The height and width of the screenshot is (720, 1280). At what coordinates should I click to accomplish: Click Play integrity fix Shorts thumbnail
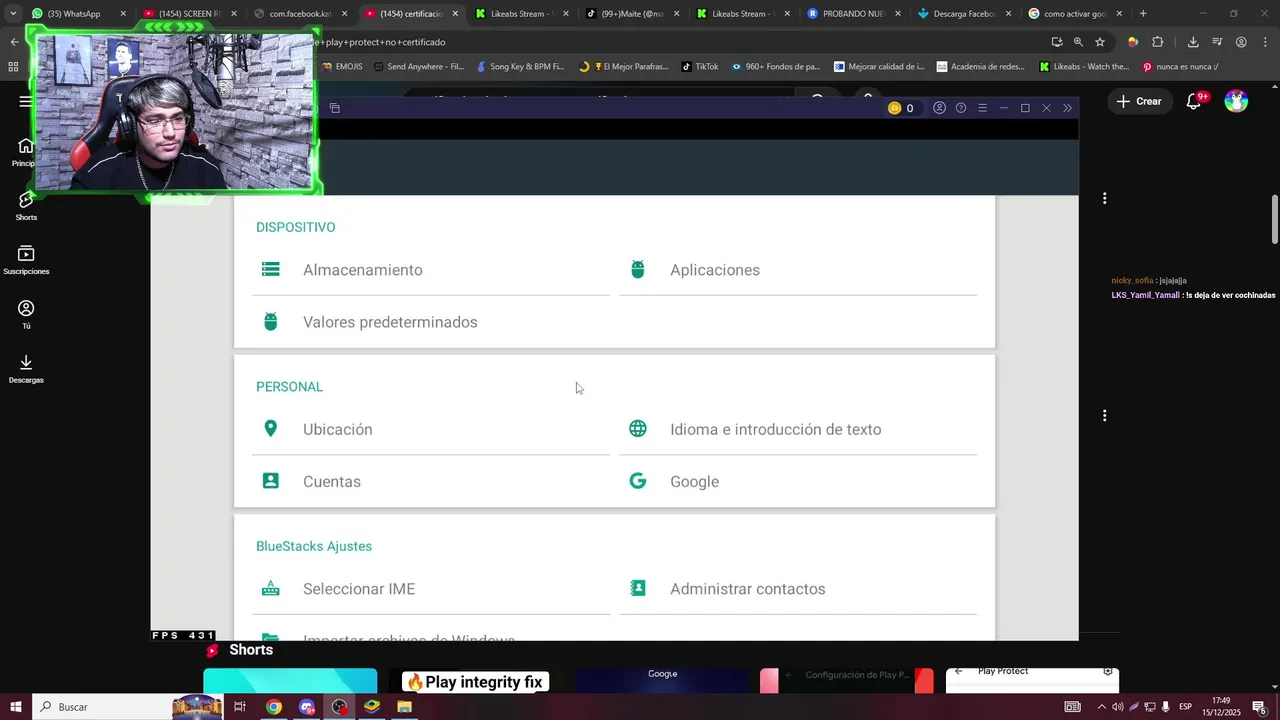[x=476, y=681]
